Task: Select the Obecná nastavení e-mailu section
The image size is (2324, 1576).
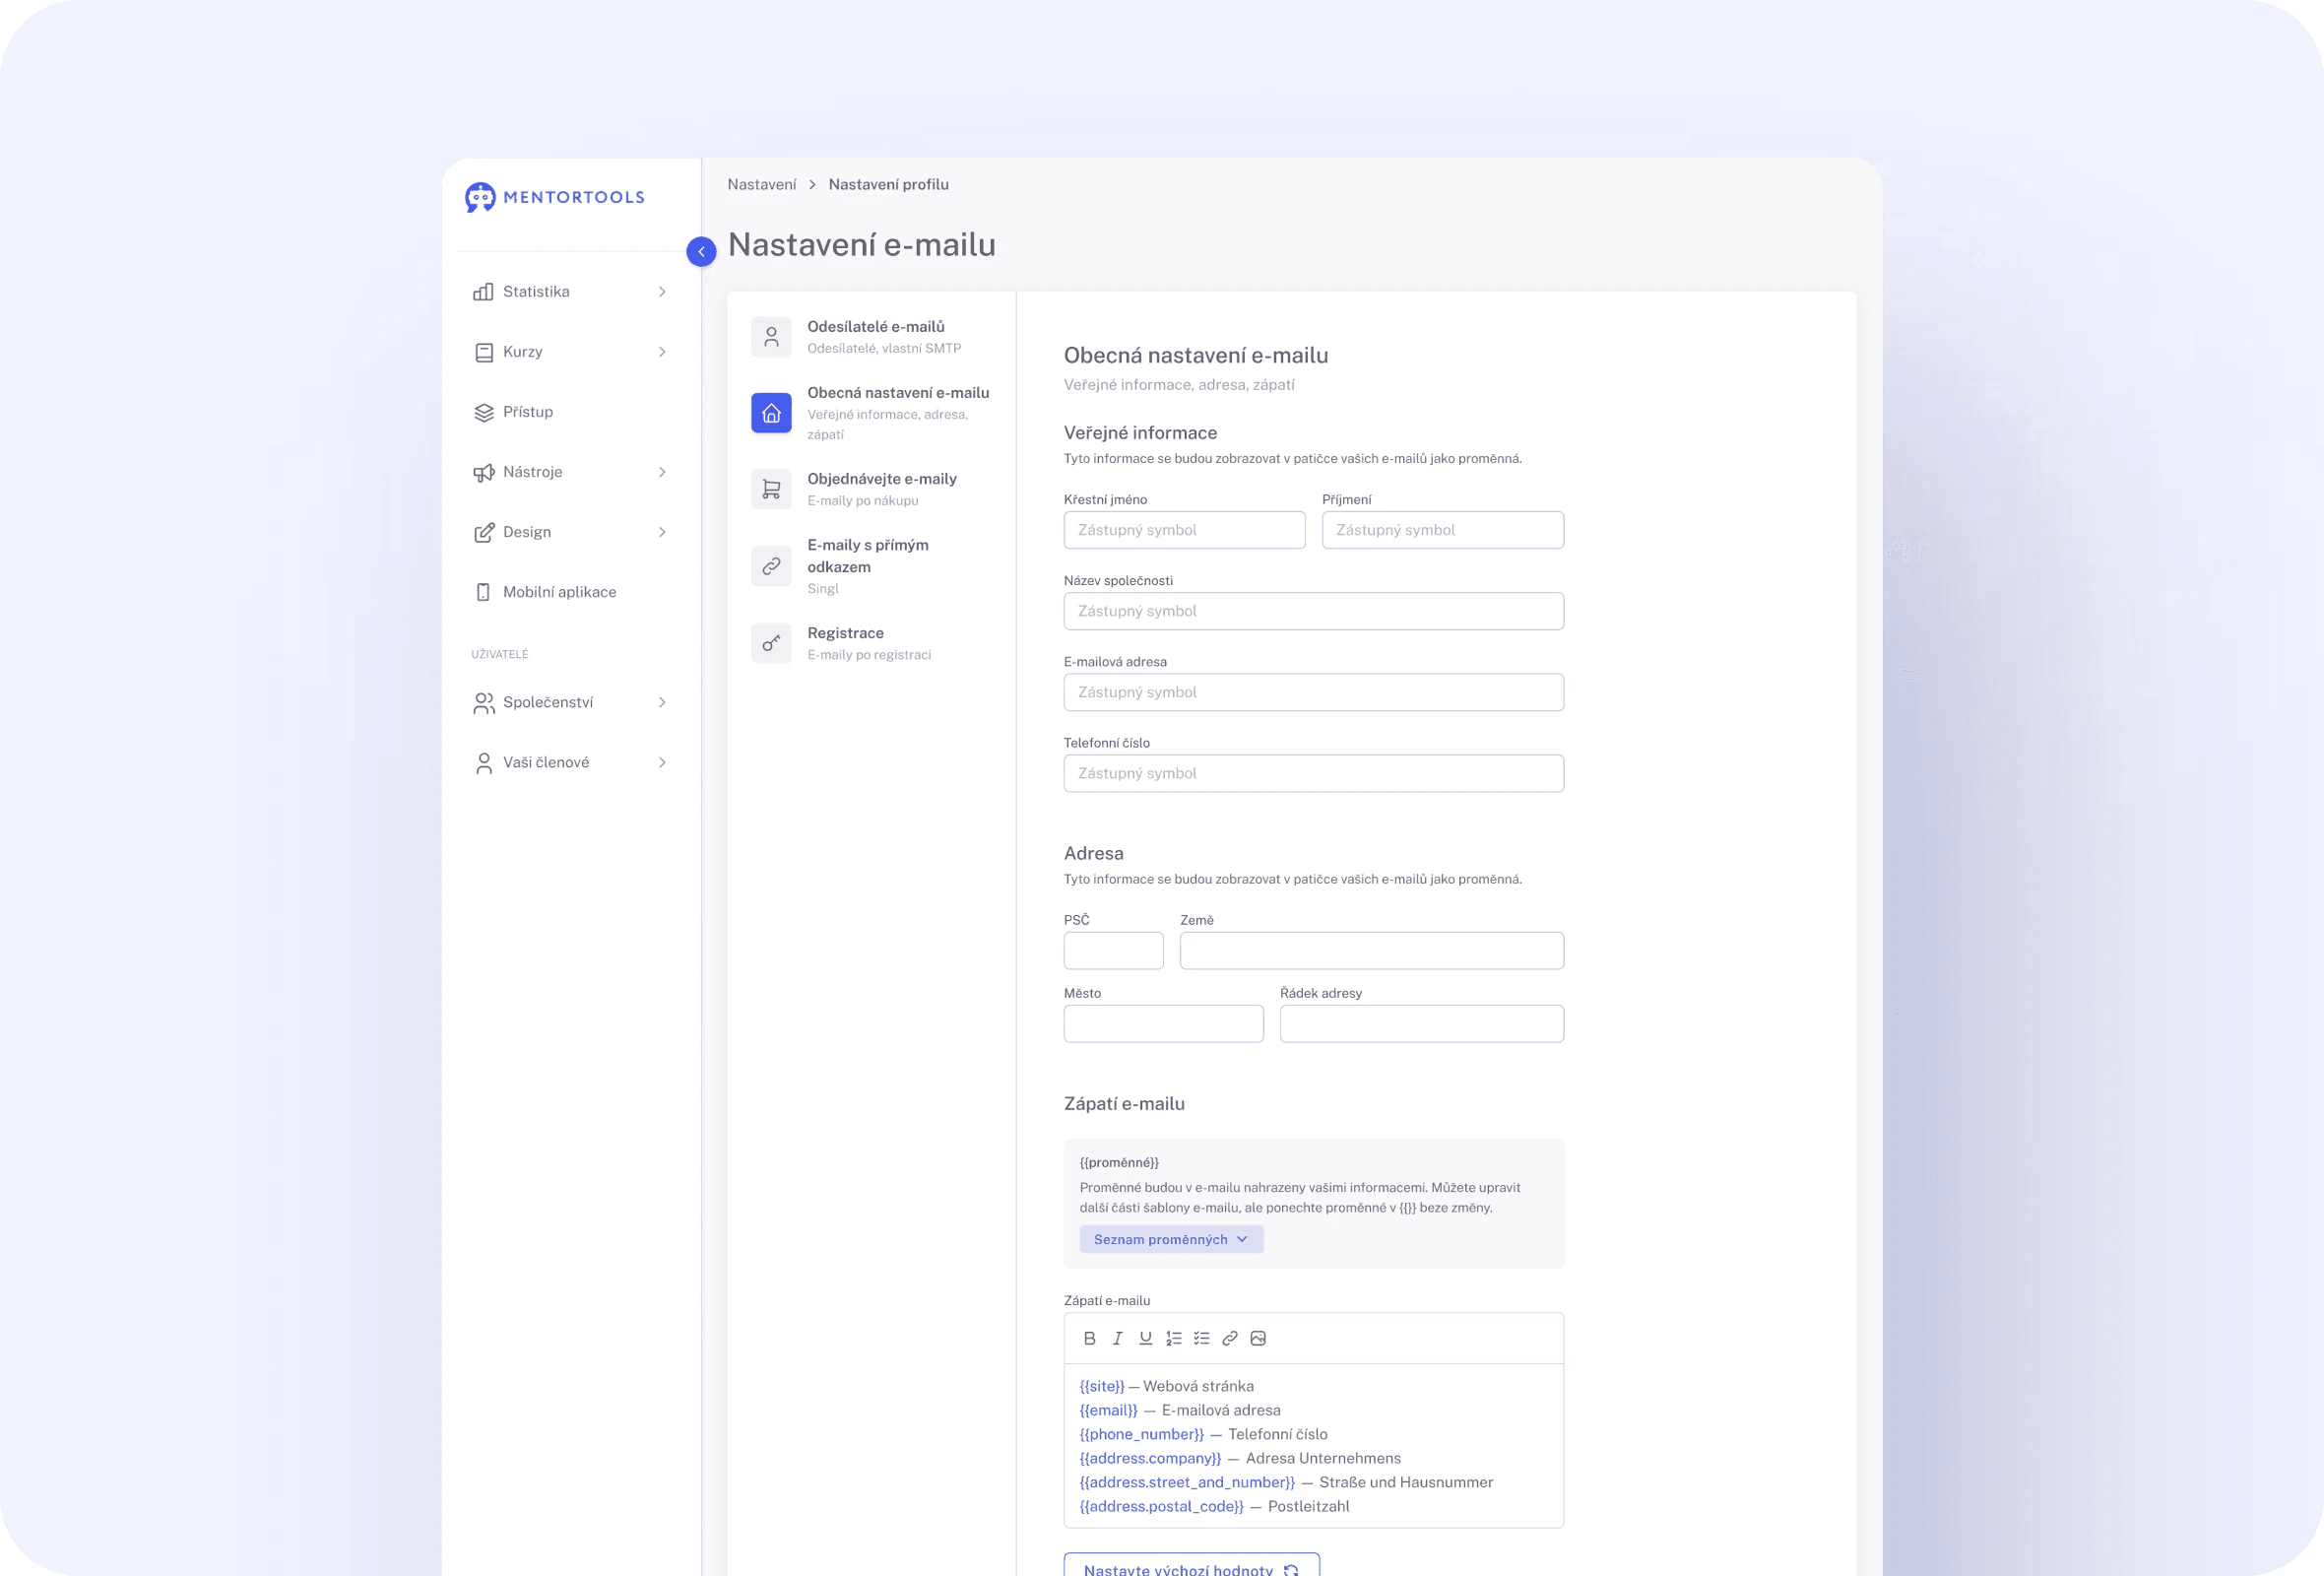Action: (871, 413)
